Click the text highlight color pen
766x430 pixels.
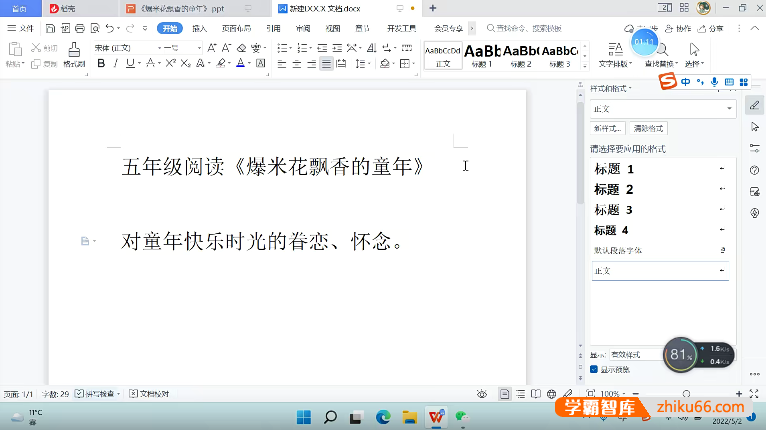222,63
